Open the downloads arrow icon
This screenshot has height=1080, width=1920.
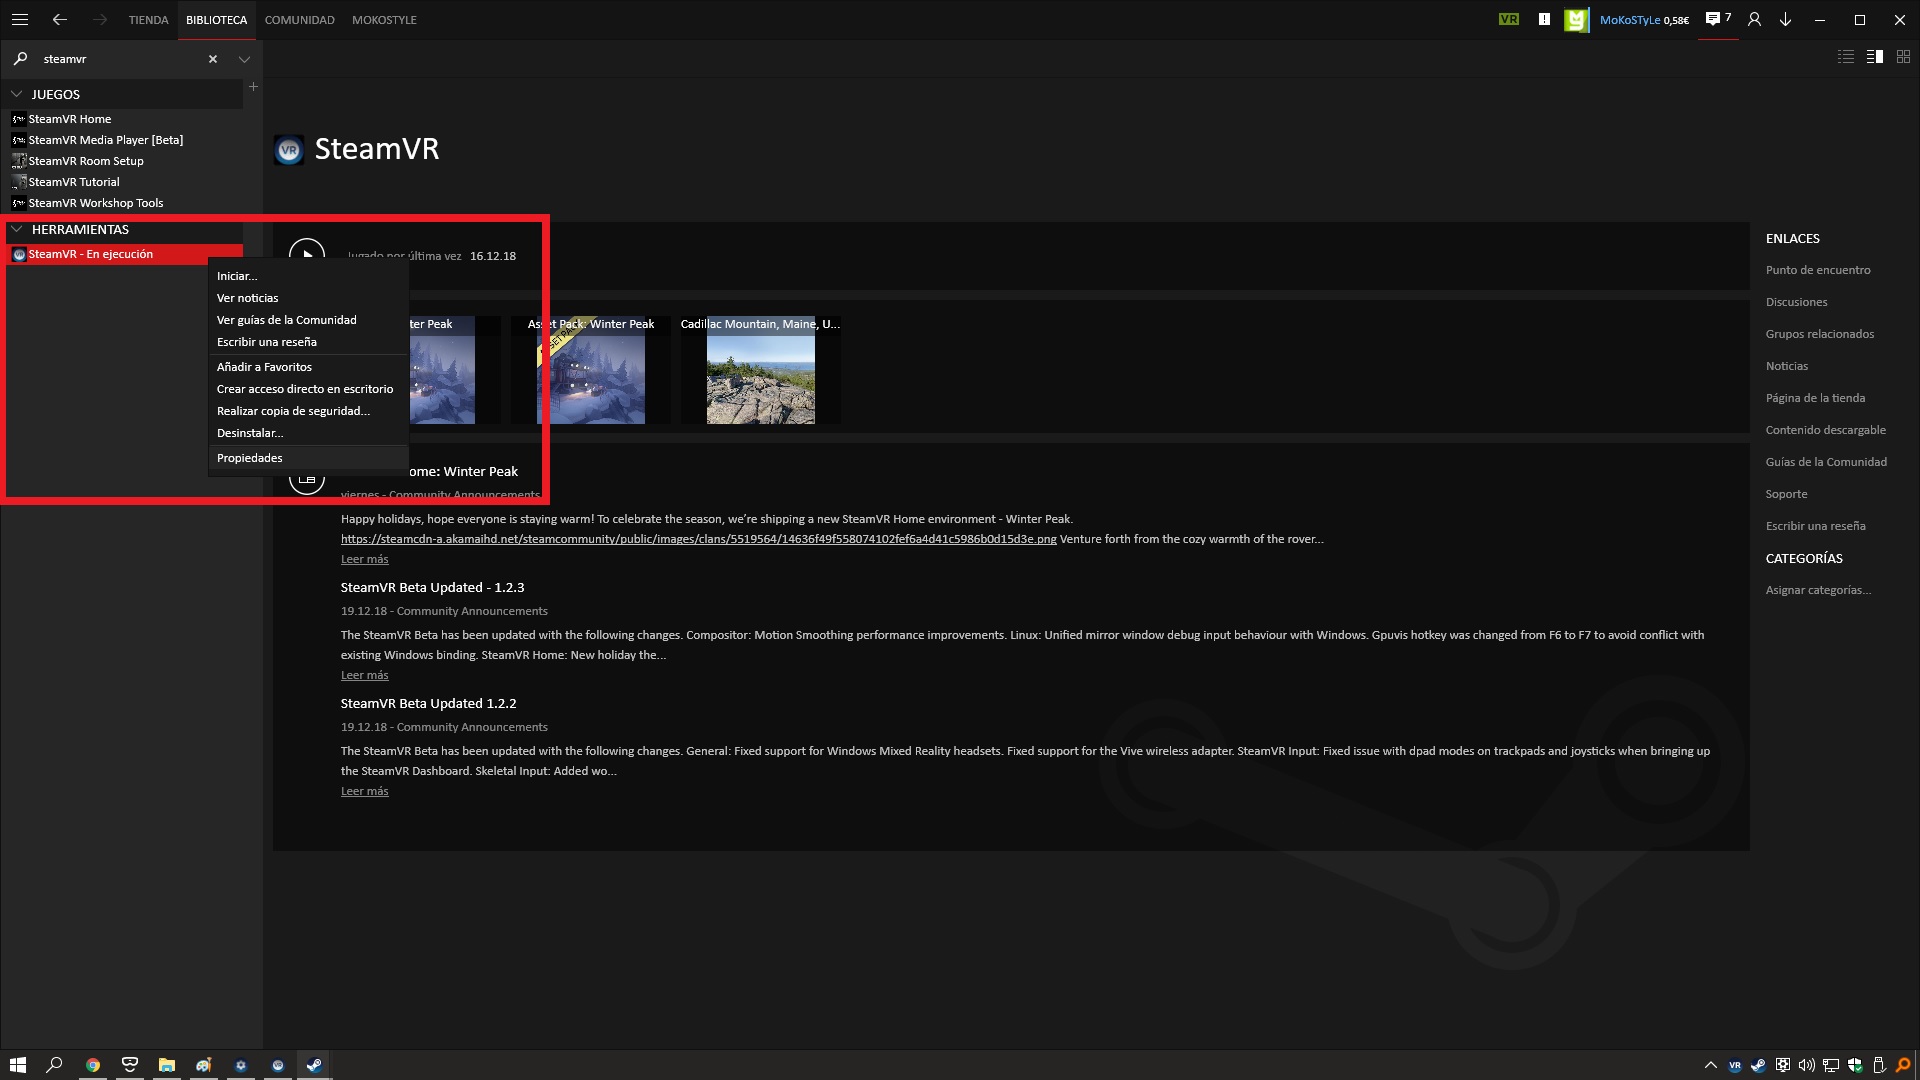tap(1785, 19)
